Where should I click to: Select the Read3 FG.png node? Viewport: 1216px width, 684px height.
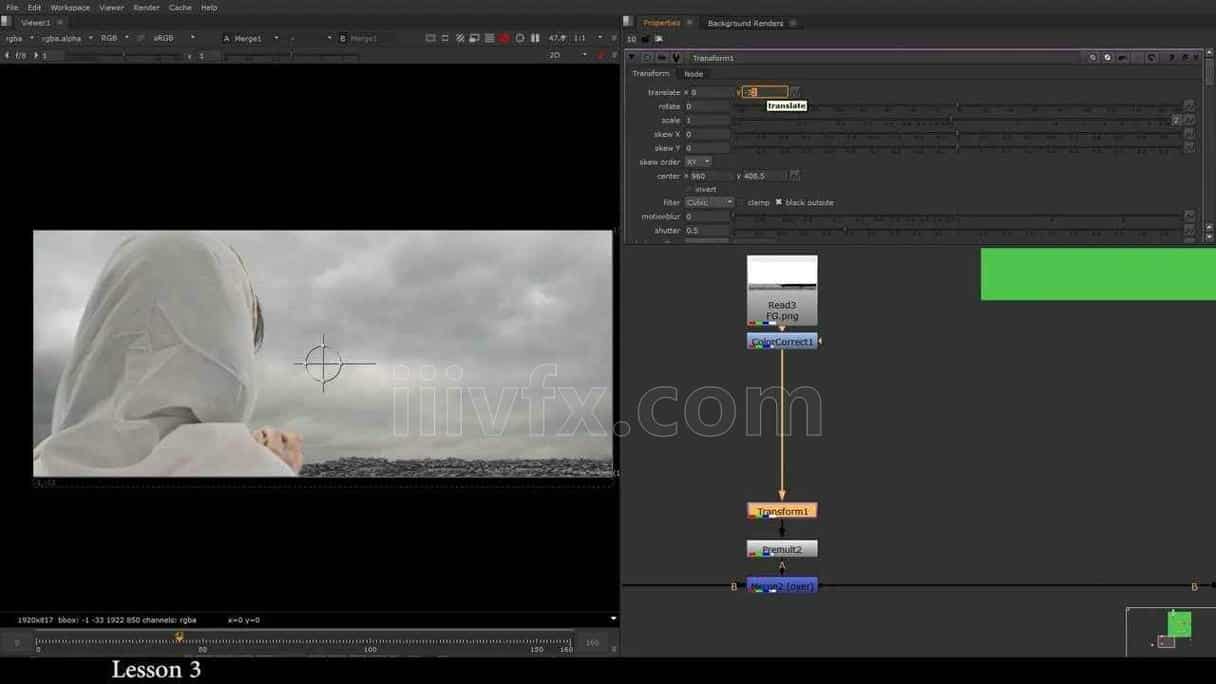[782, 290]
